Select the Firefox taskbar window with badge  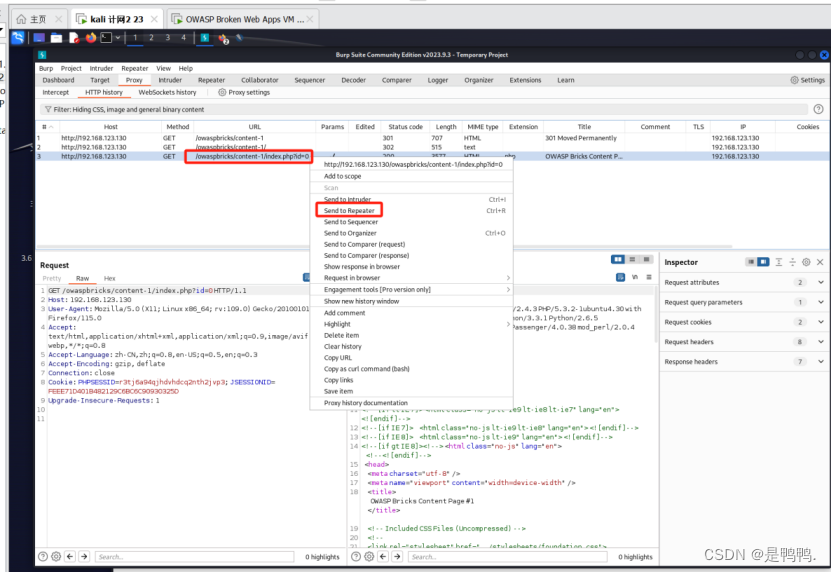tap(224, 38)
